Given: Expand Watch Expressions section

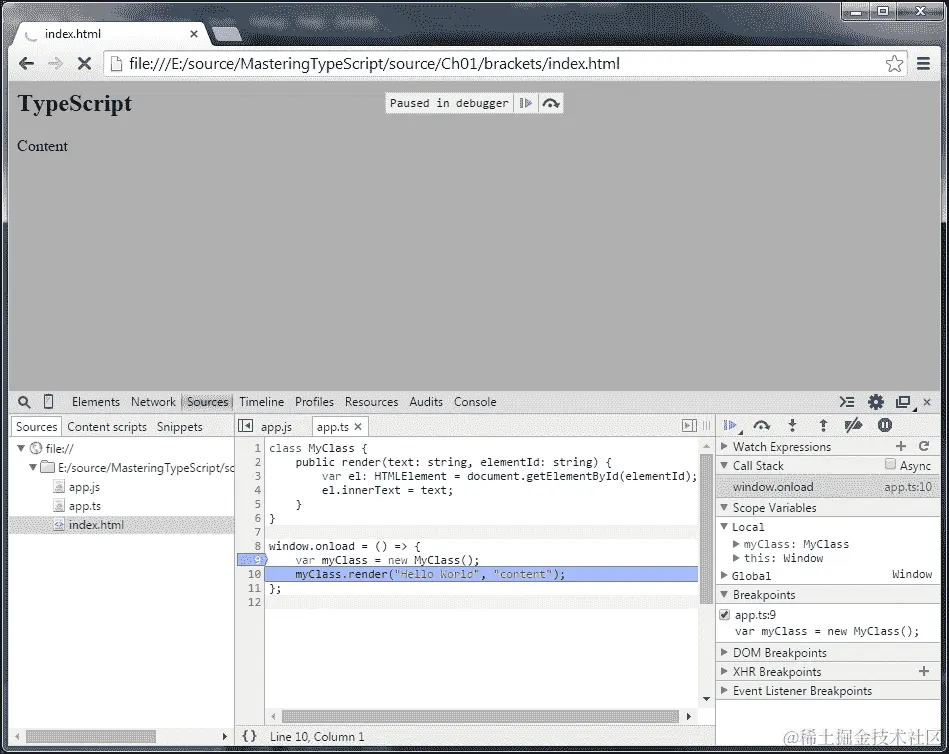Looking at the screenshot, I should coord(724,446).
